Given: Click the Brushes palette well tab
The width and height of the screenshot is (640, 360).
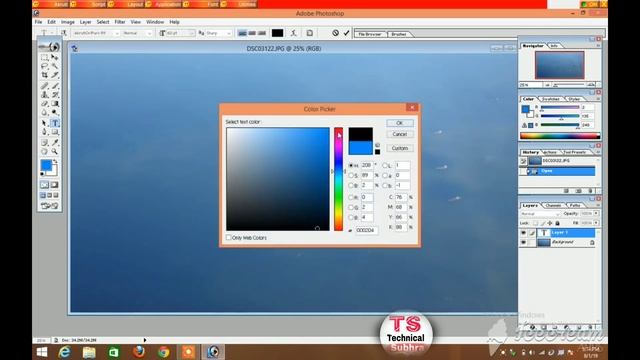Looking at the screenshot, I should 399,34.
